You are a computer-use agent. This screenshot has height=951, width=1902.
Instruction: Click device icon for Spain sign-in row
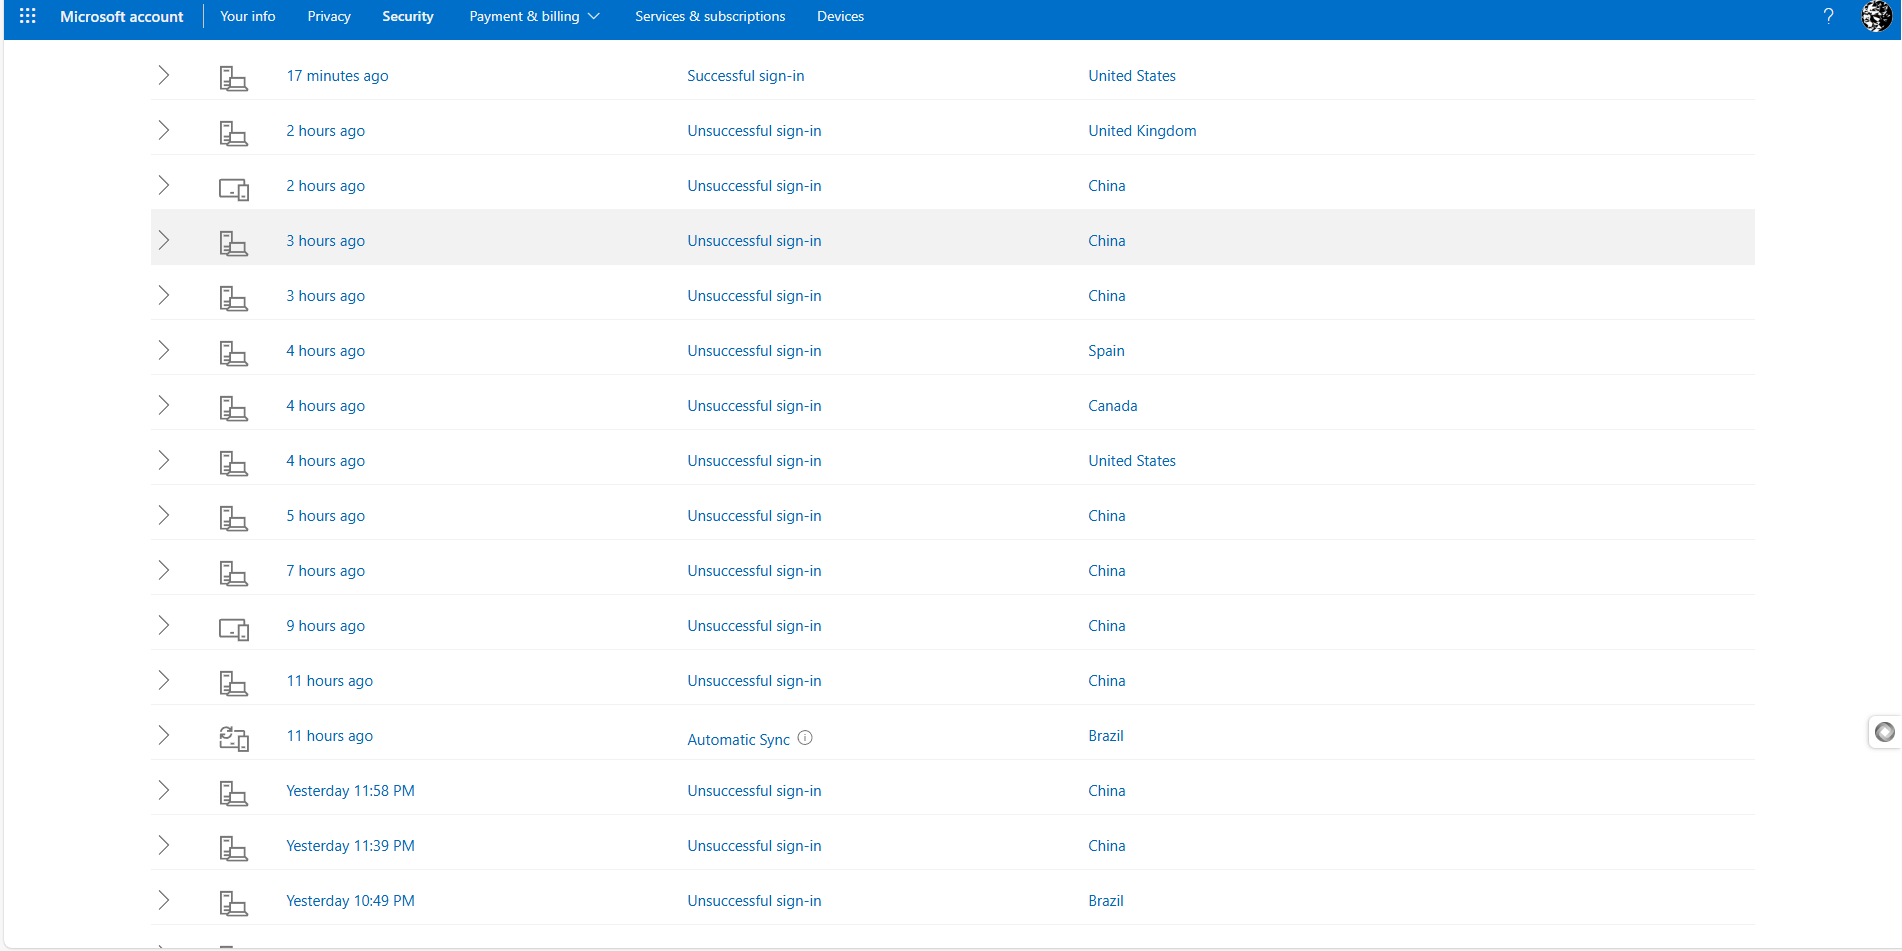(233, 353)
